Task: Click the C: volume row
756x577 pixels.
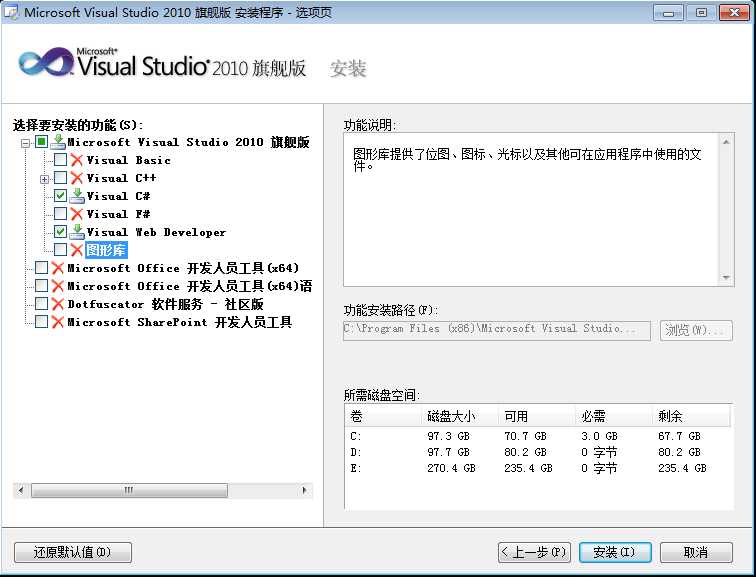Action: 538,436
